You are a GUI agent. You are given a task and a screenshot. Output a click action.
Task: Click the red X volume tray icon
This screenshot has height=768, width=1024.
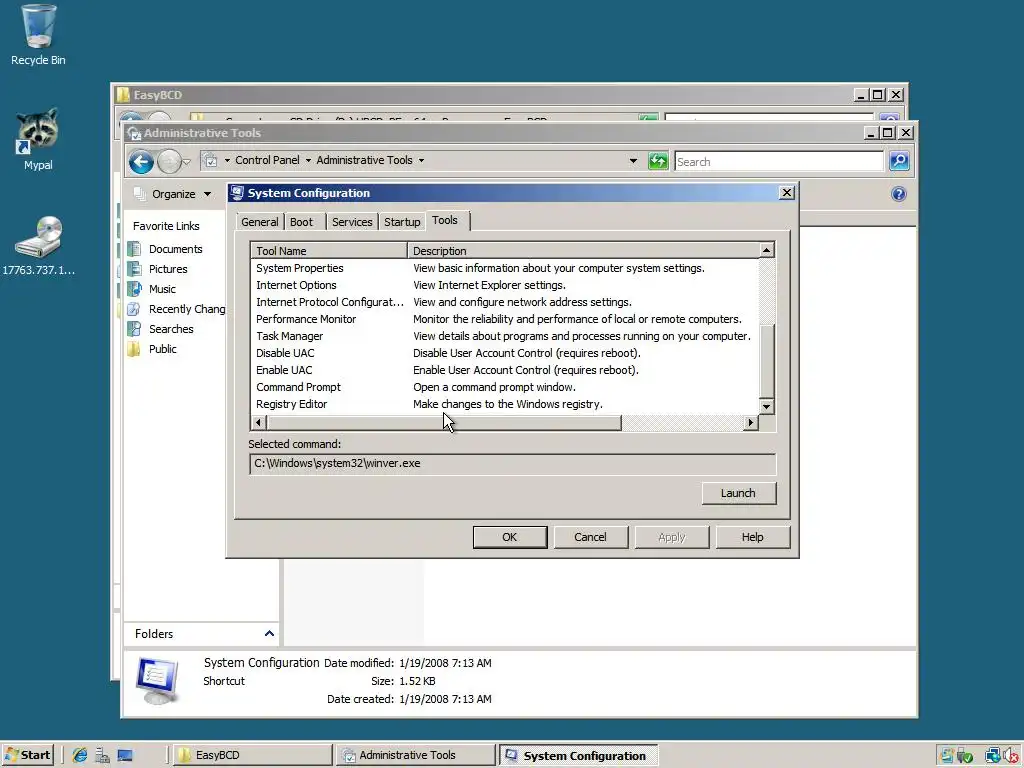1011,756
